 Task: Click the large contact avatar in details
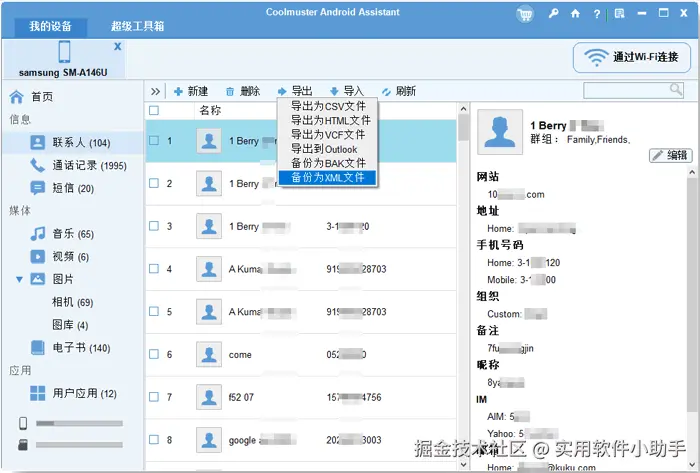pyautogui.click(x=500, y=132)
